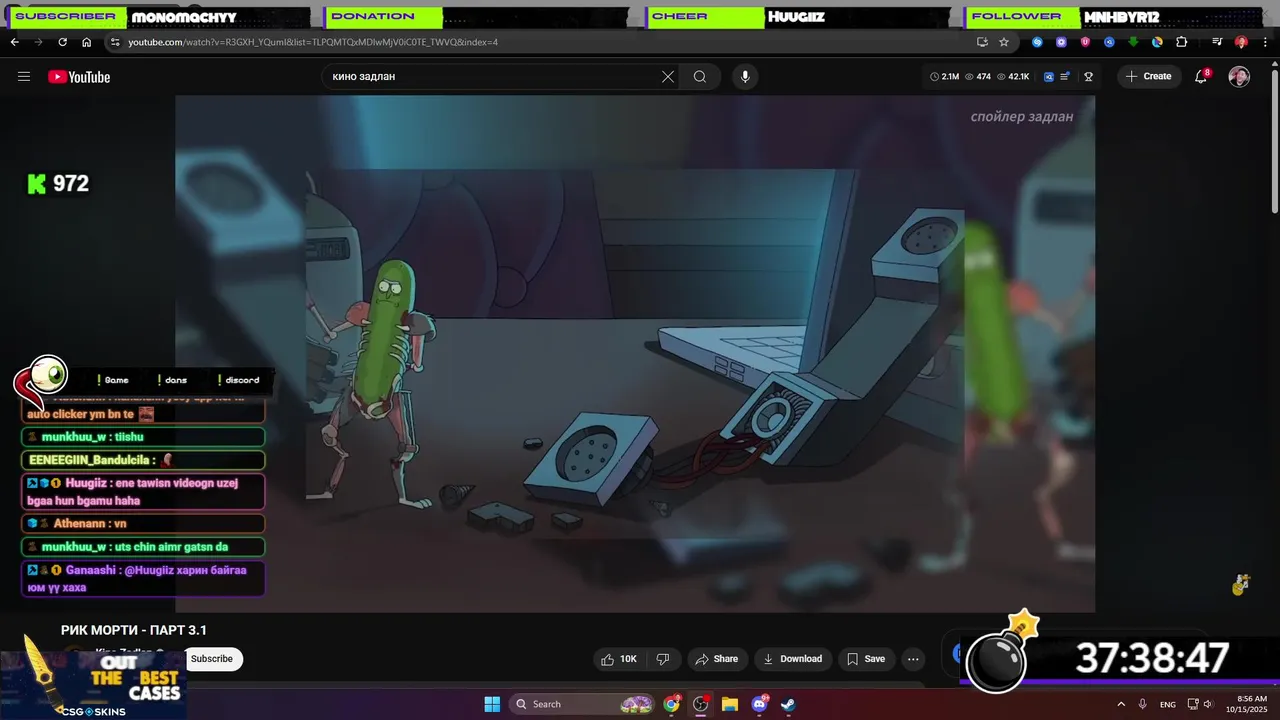
Task: Switch the ENG input language
Action: [1167, 704]
